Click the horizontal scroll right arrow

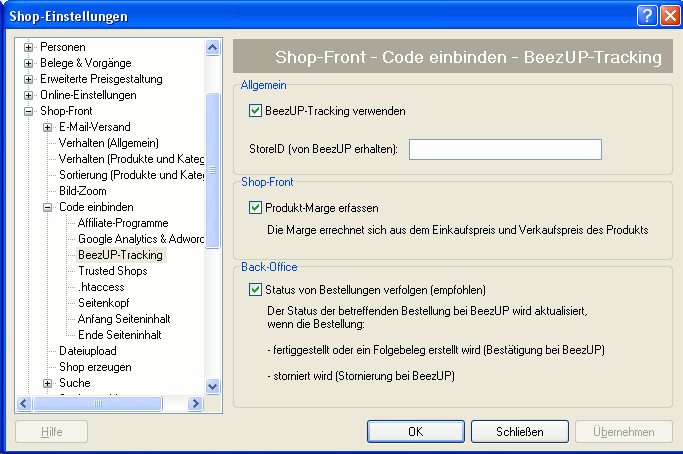coord(196,404)
